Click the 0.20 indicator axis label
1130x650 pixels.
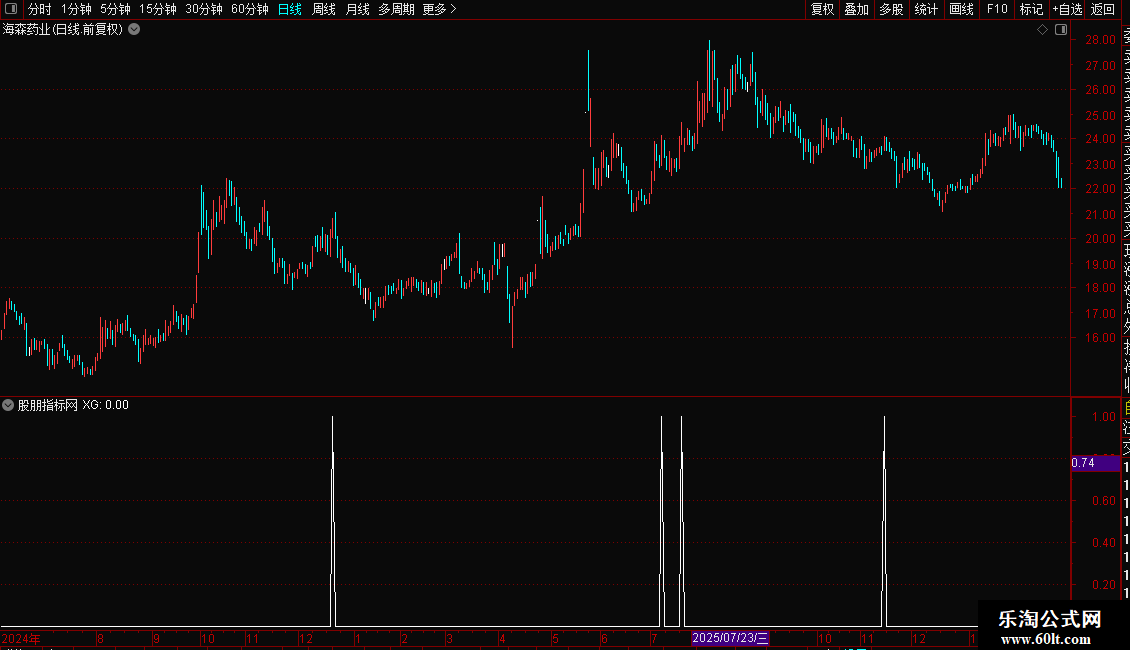(1103, 584)
